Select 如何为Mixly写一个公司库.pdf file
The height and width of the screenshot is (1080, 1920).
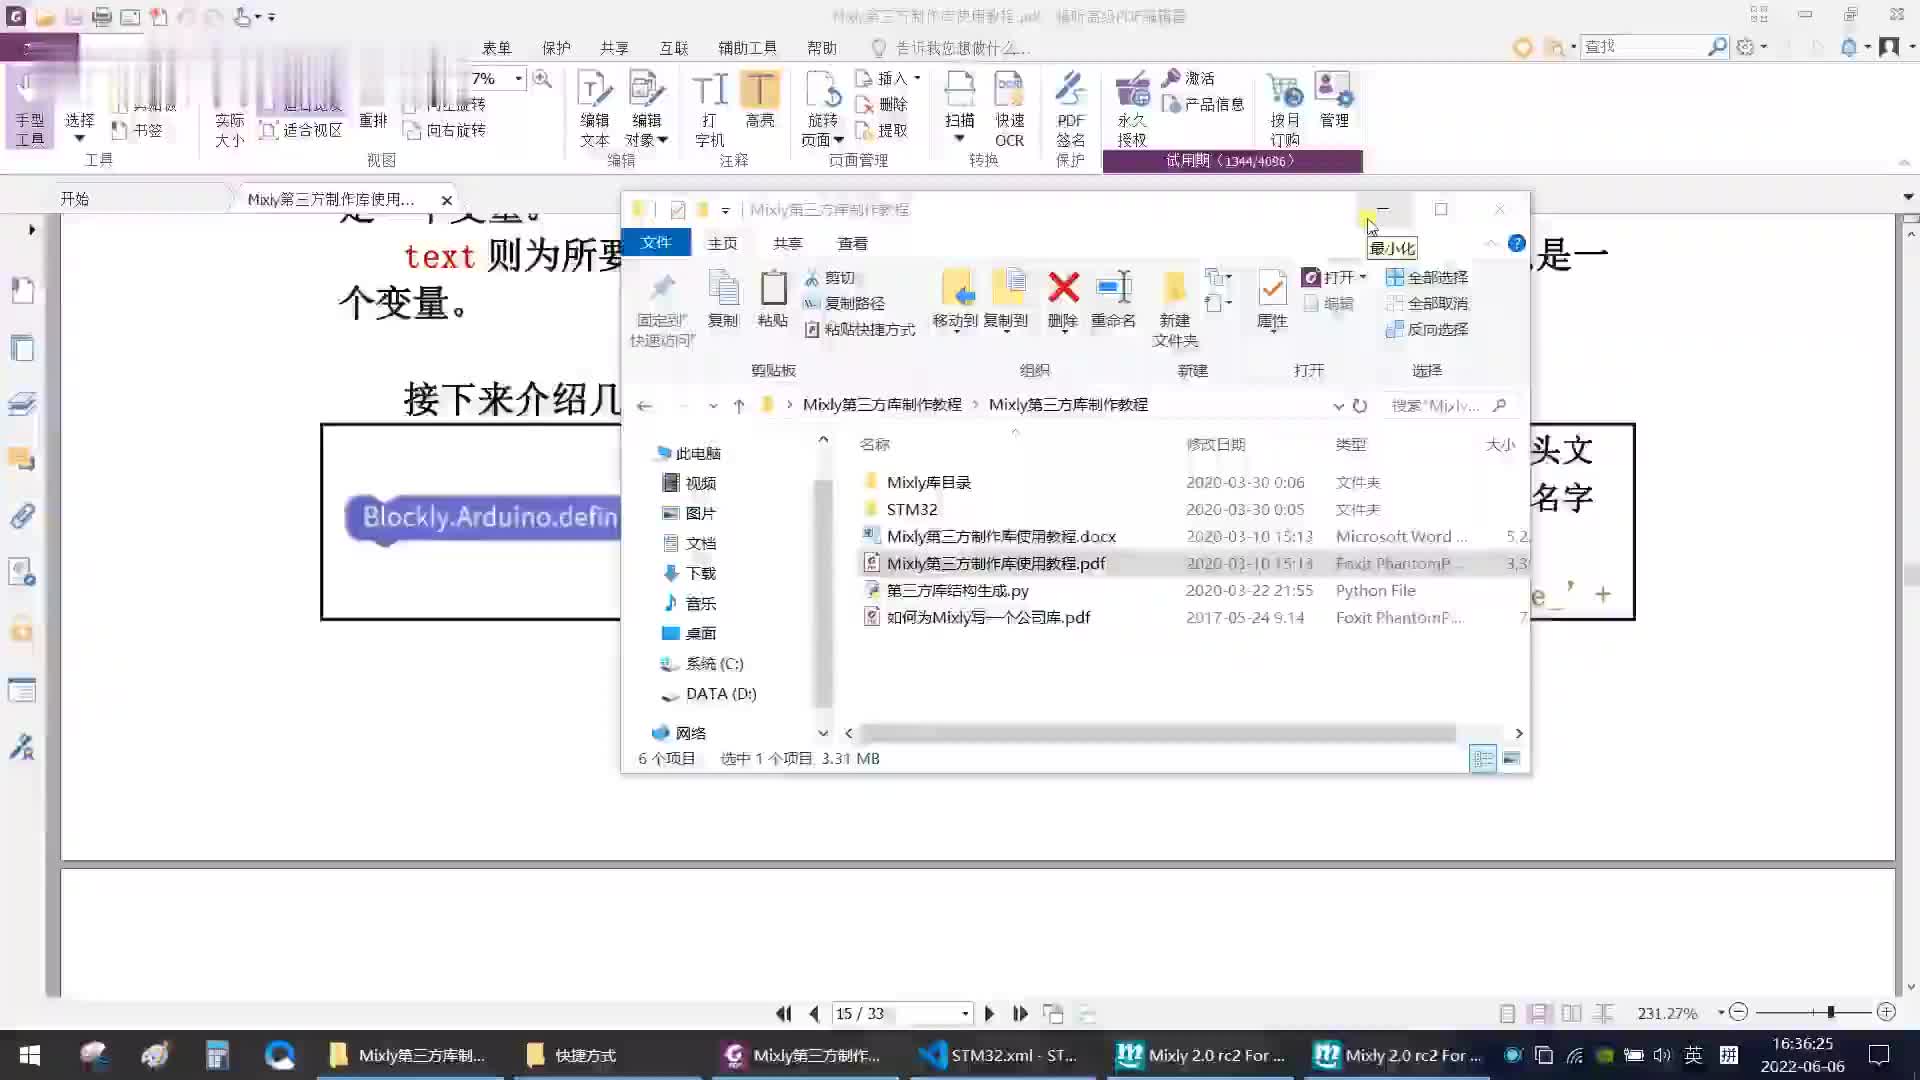point(988,617)
